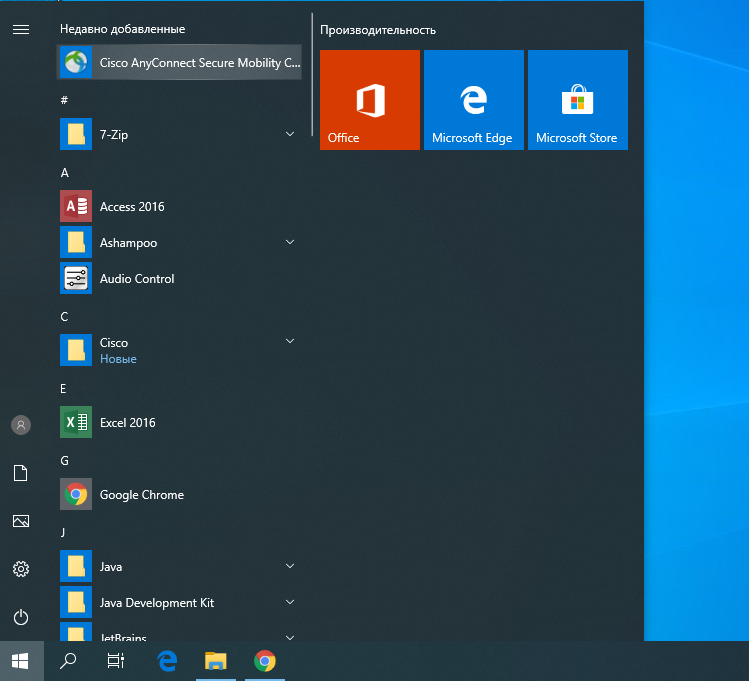Click the 'Недавно добавленные' heading

tap(122, 29)
